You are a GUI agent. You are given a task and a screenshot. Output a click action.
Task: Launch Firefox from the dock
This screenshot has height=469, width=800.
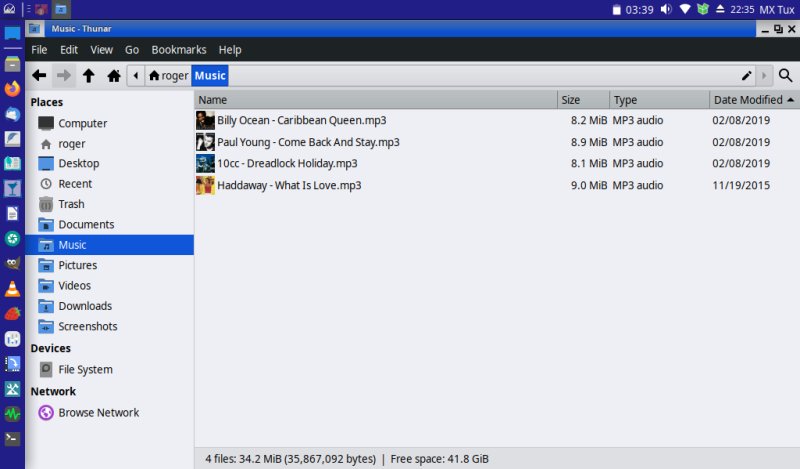coord(12,89)
